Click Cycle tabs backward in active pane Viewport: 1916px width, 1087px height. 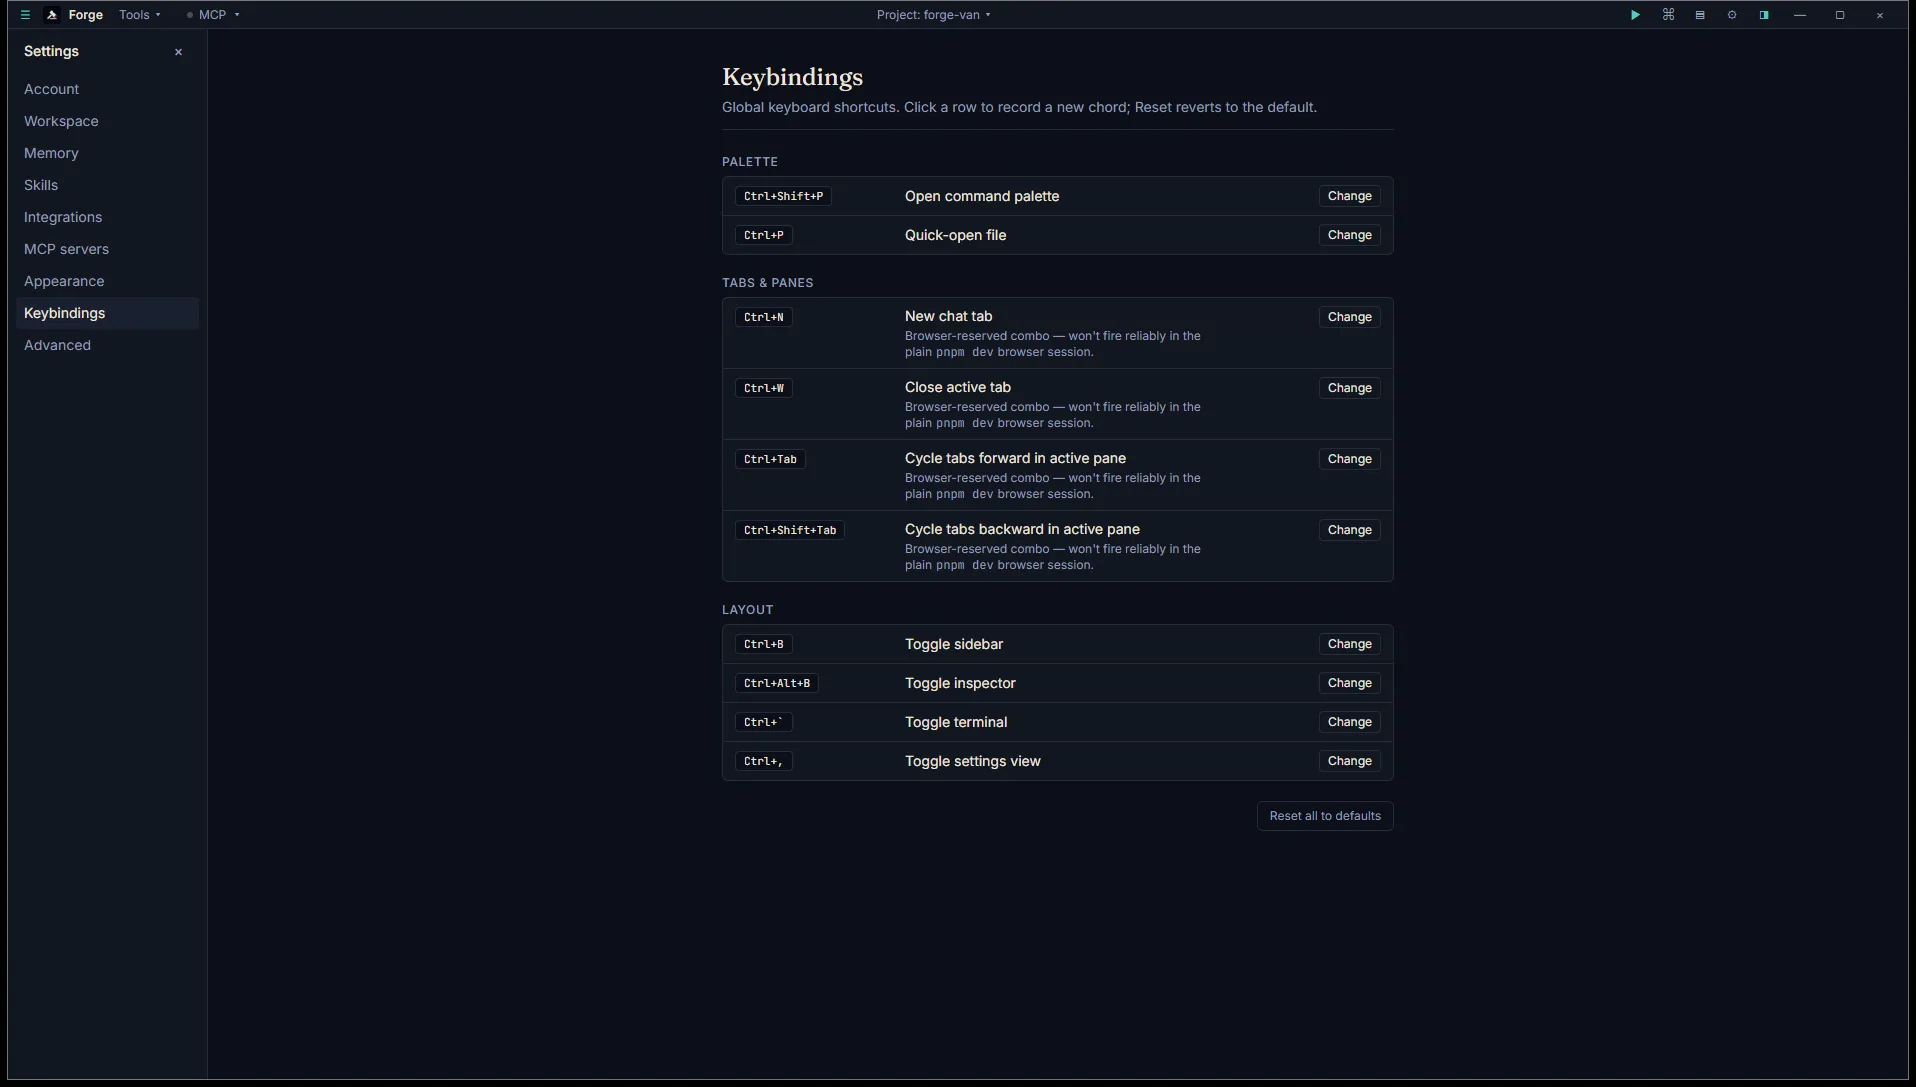coord(1022,529)
